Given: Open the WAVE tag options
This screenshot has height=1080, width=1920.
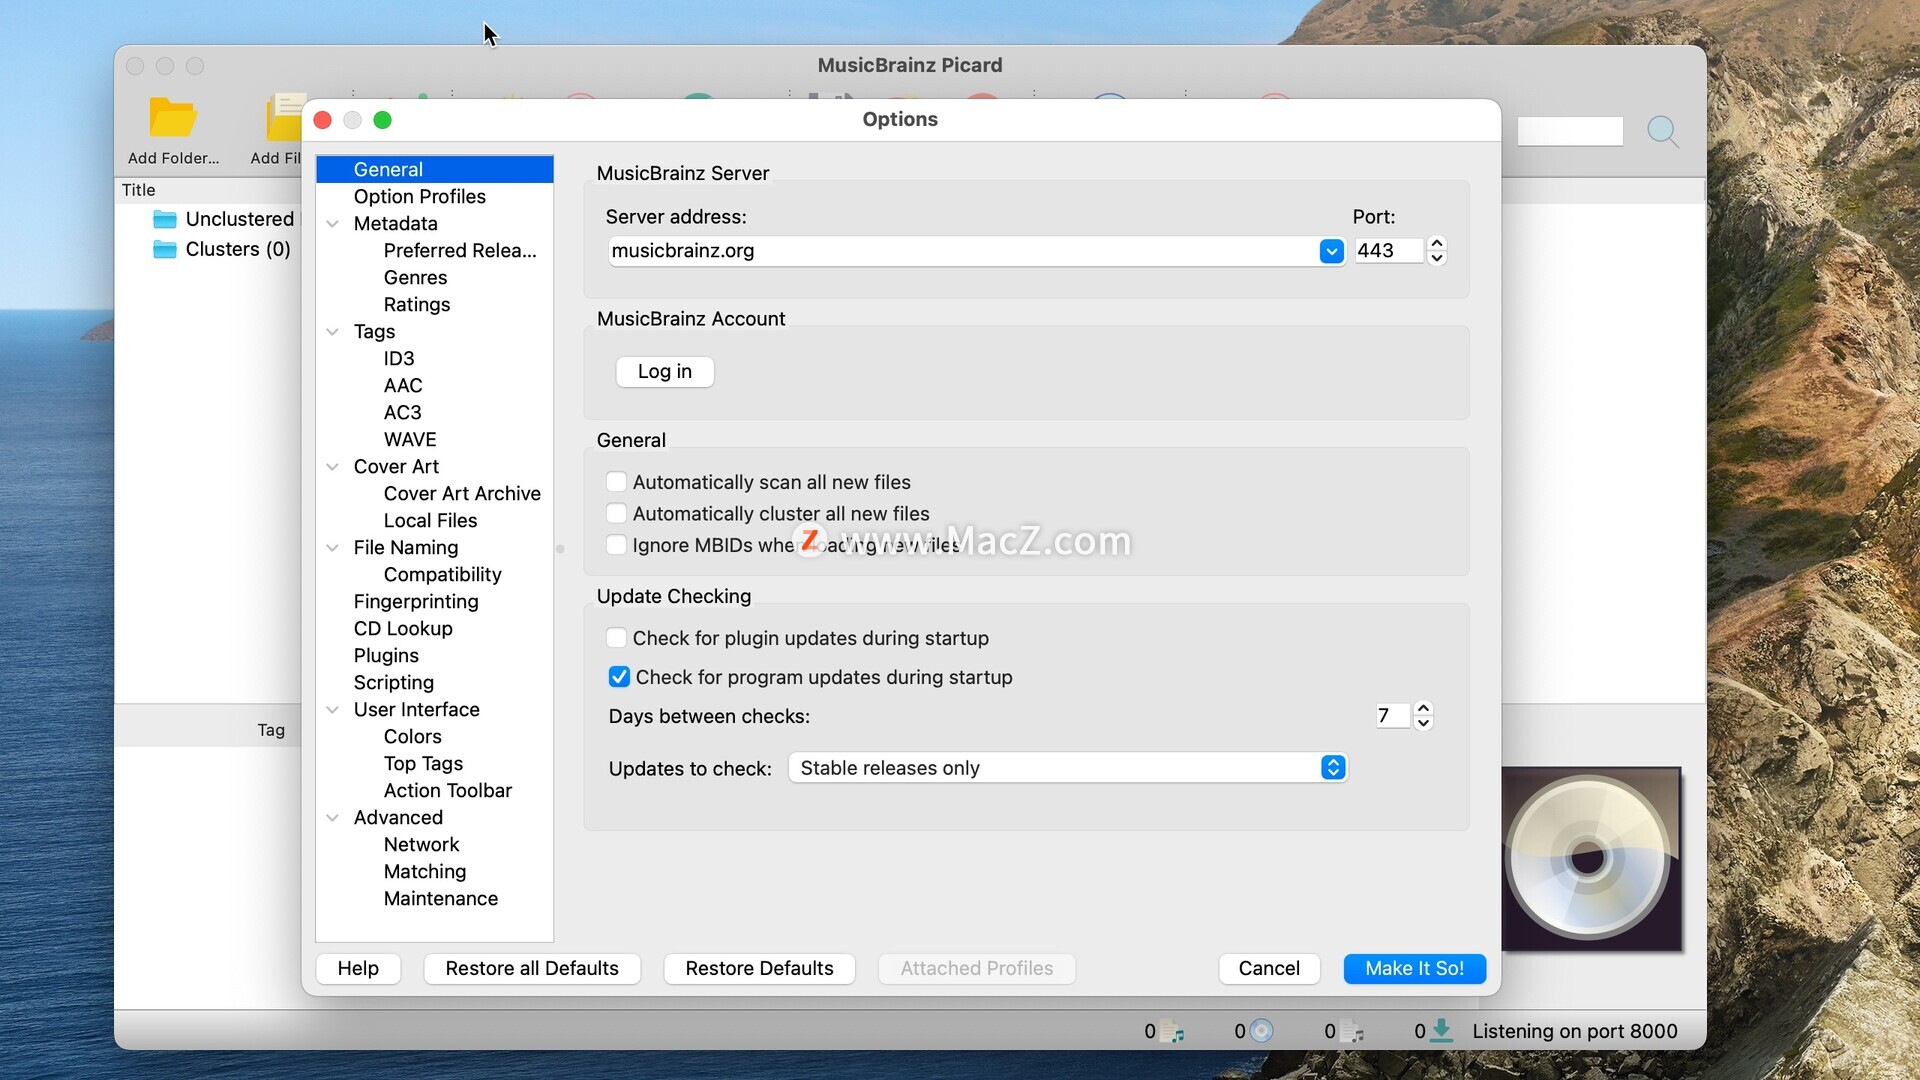Looking at the screenshot, I should (410, 440).
